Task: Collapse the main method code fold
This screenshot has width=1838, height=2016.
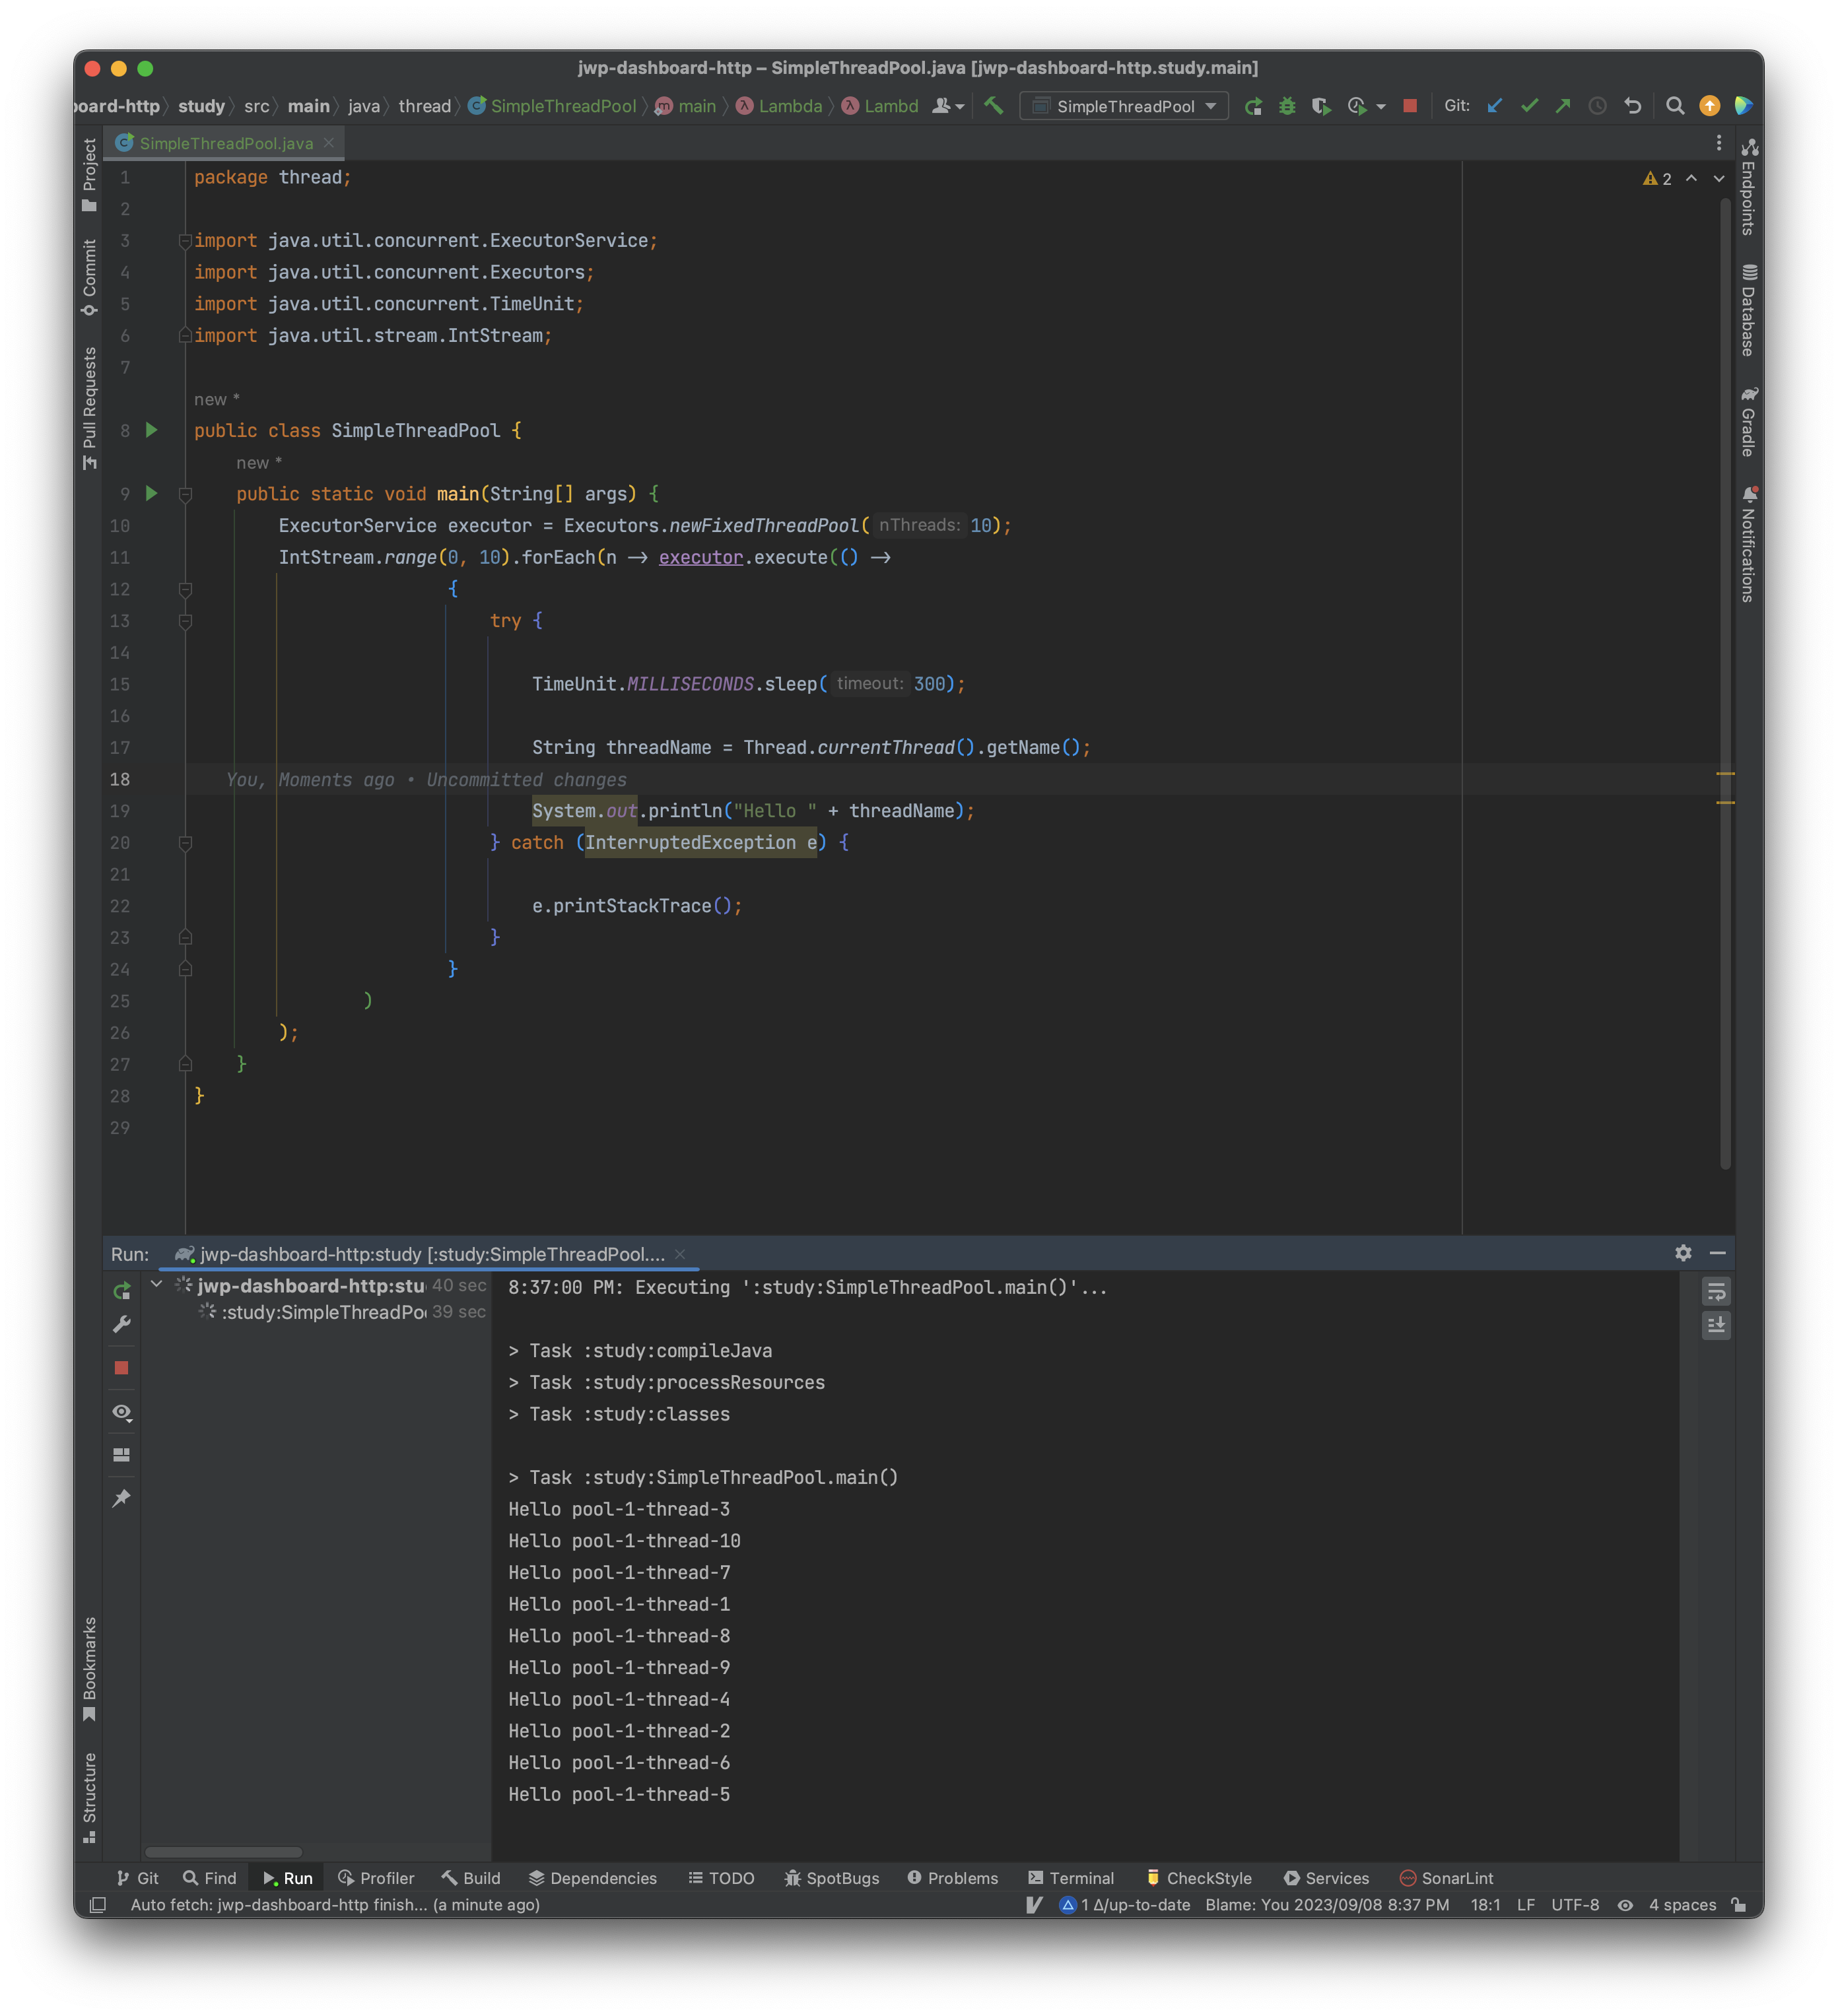Action: pyautogui.click(x=185, y=494)
